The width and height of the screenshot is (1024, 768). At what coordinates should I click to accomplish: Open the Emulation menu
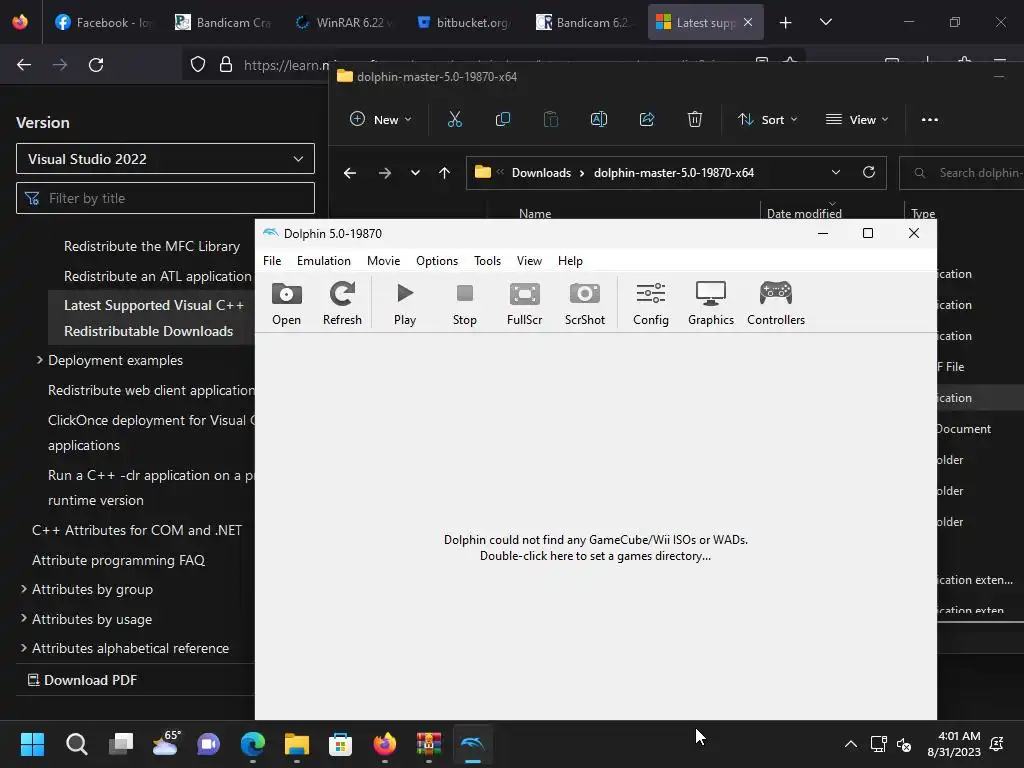click(x=323, y=261)
